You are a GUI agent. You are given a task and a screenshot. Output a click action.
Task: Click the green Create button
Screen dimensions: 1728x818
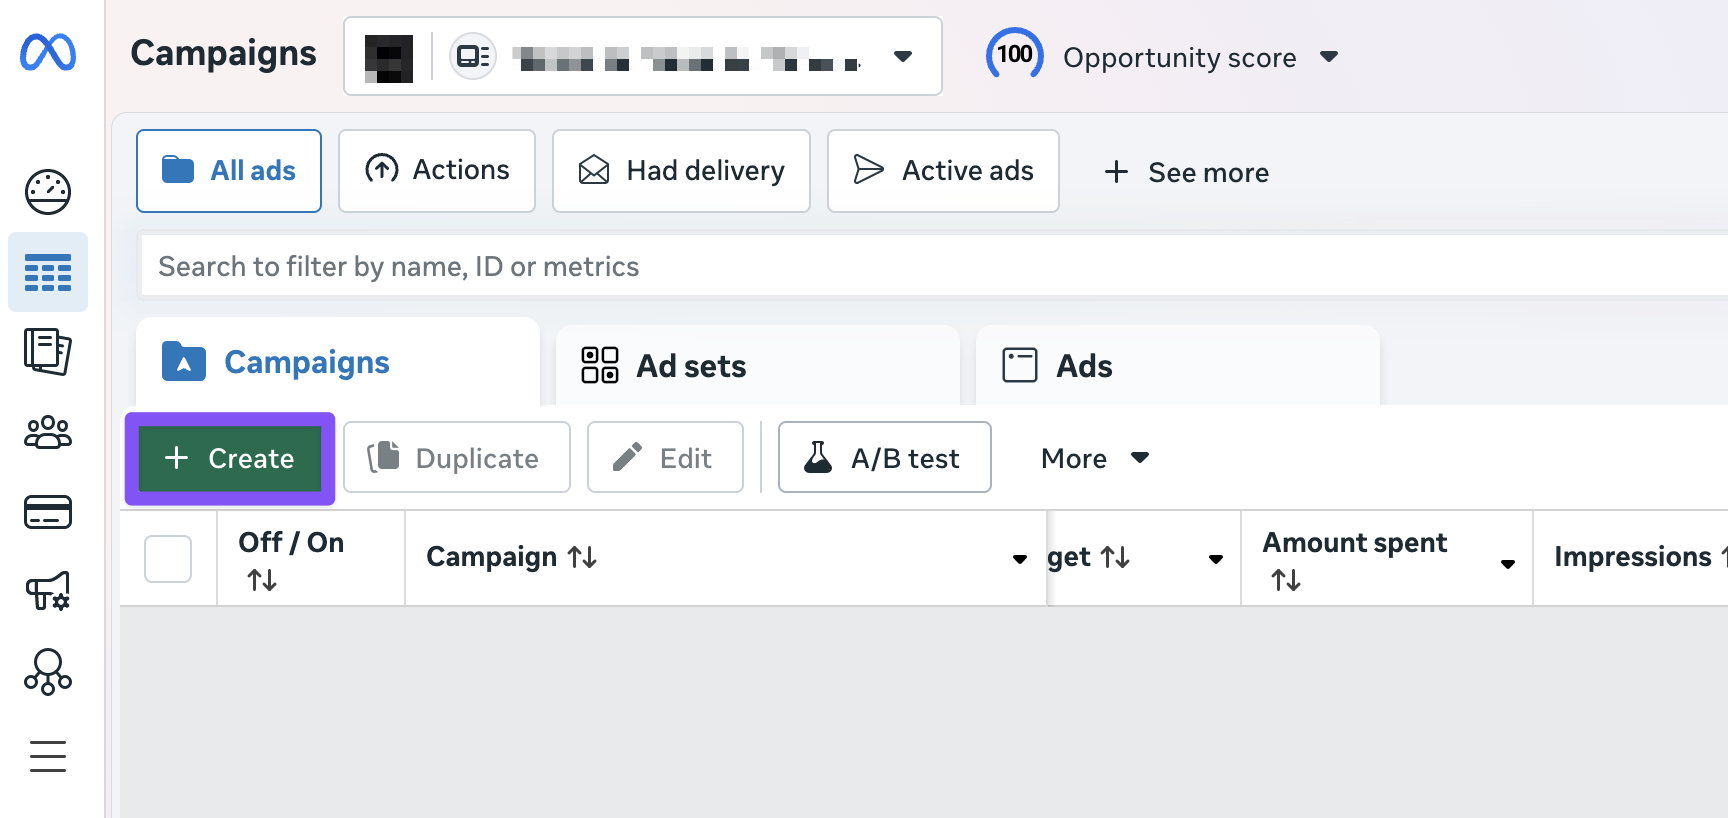click(230, 458)
